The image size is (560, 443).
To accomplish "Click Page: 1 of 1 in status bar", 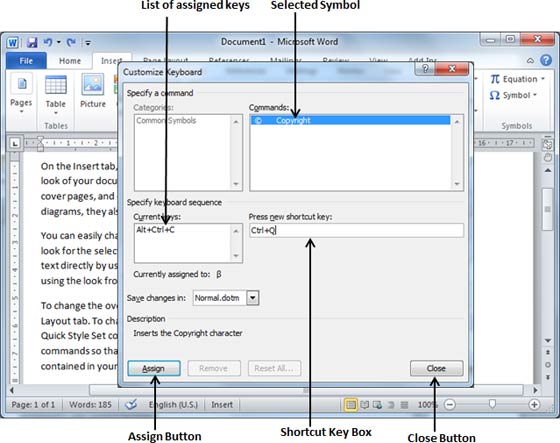I will point(33,405).
